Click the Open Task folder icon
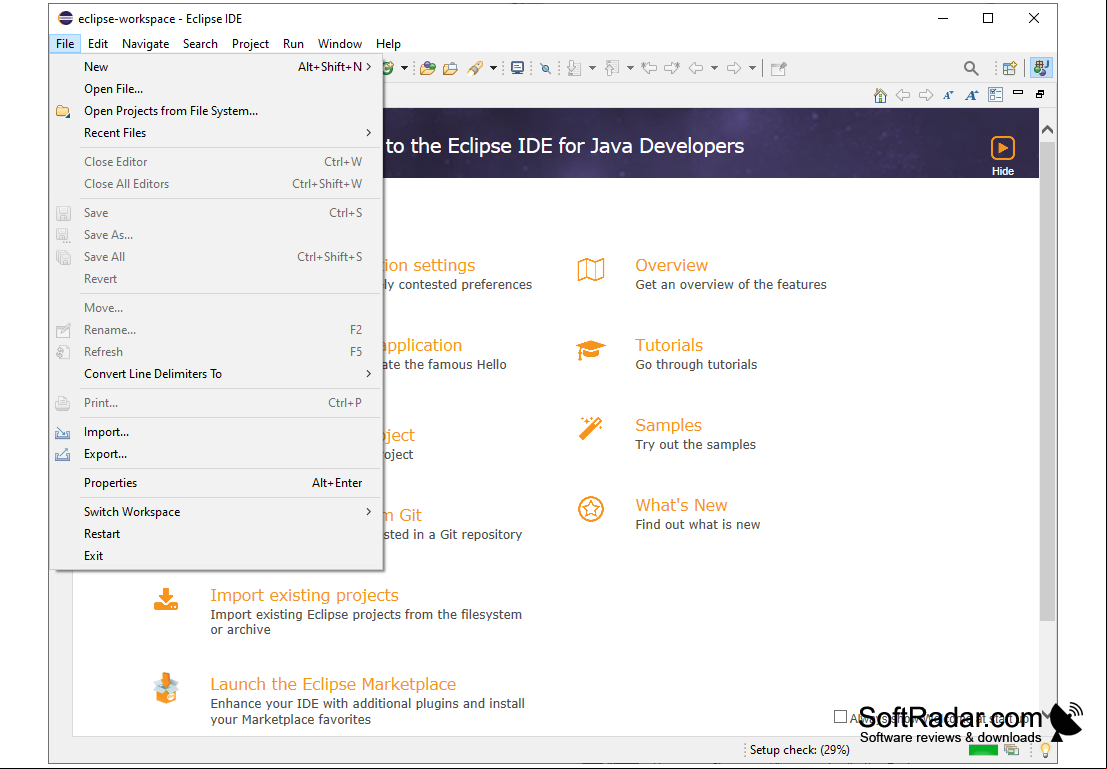 pos(450,68)
